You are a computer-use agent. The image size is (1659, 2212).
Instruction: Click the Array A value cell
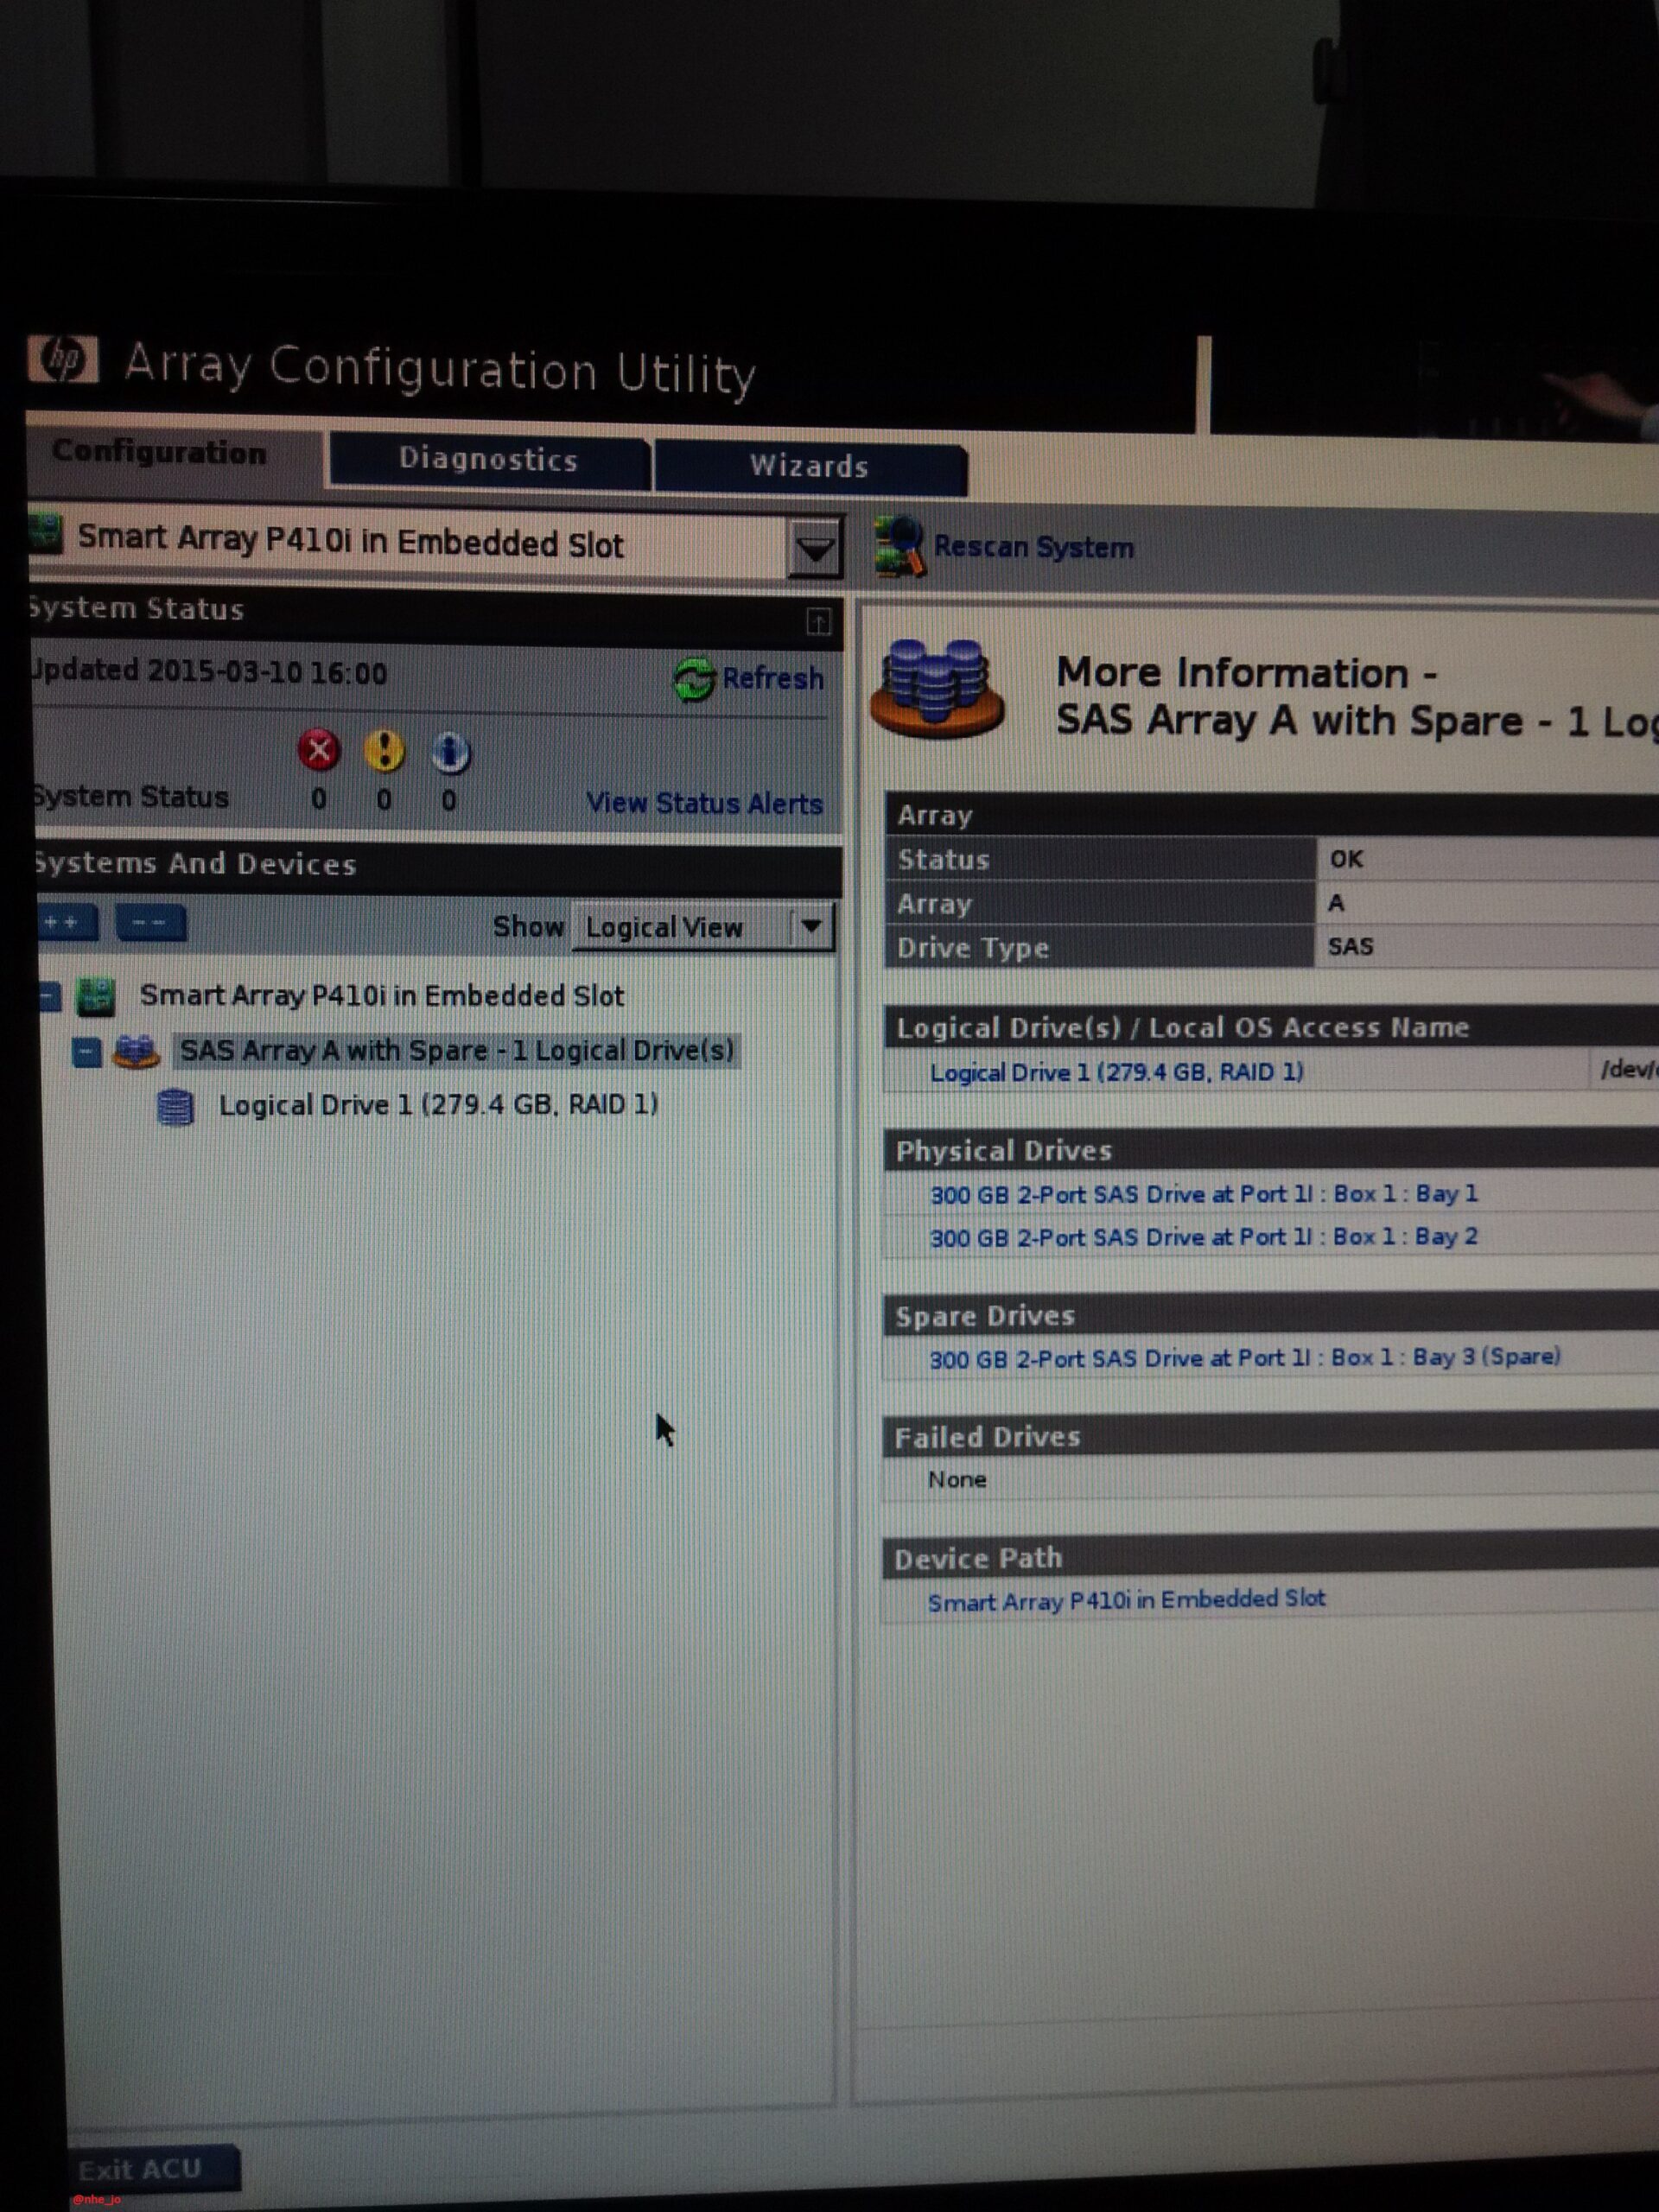[1487, 903]
